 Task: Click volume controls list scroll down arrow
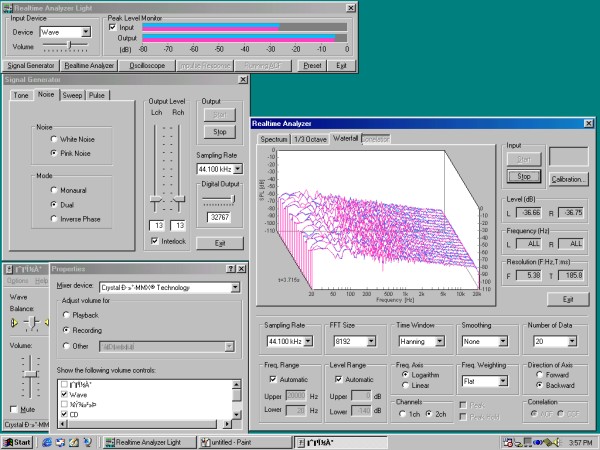[x=236, y=414]
